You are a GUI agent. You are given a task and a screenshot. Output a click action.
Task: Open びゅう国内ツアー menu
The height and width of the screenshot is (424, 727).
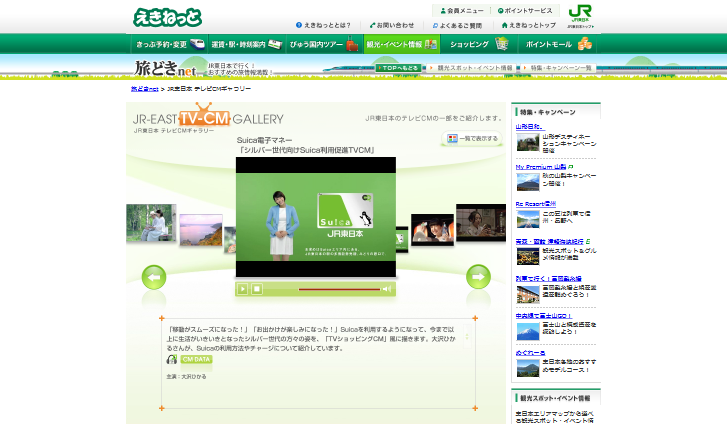pos(324,44)
